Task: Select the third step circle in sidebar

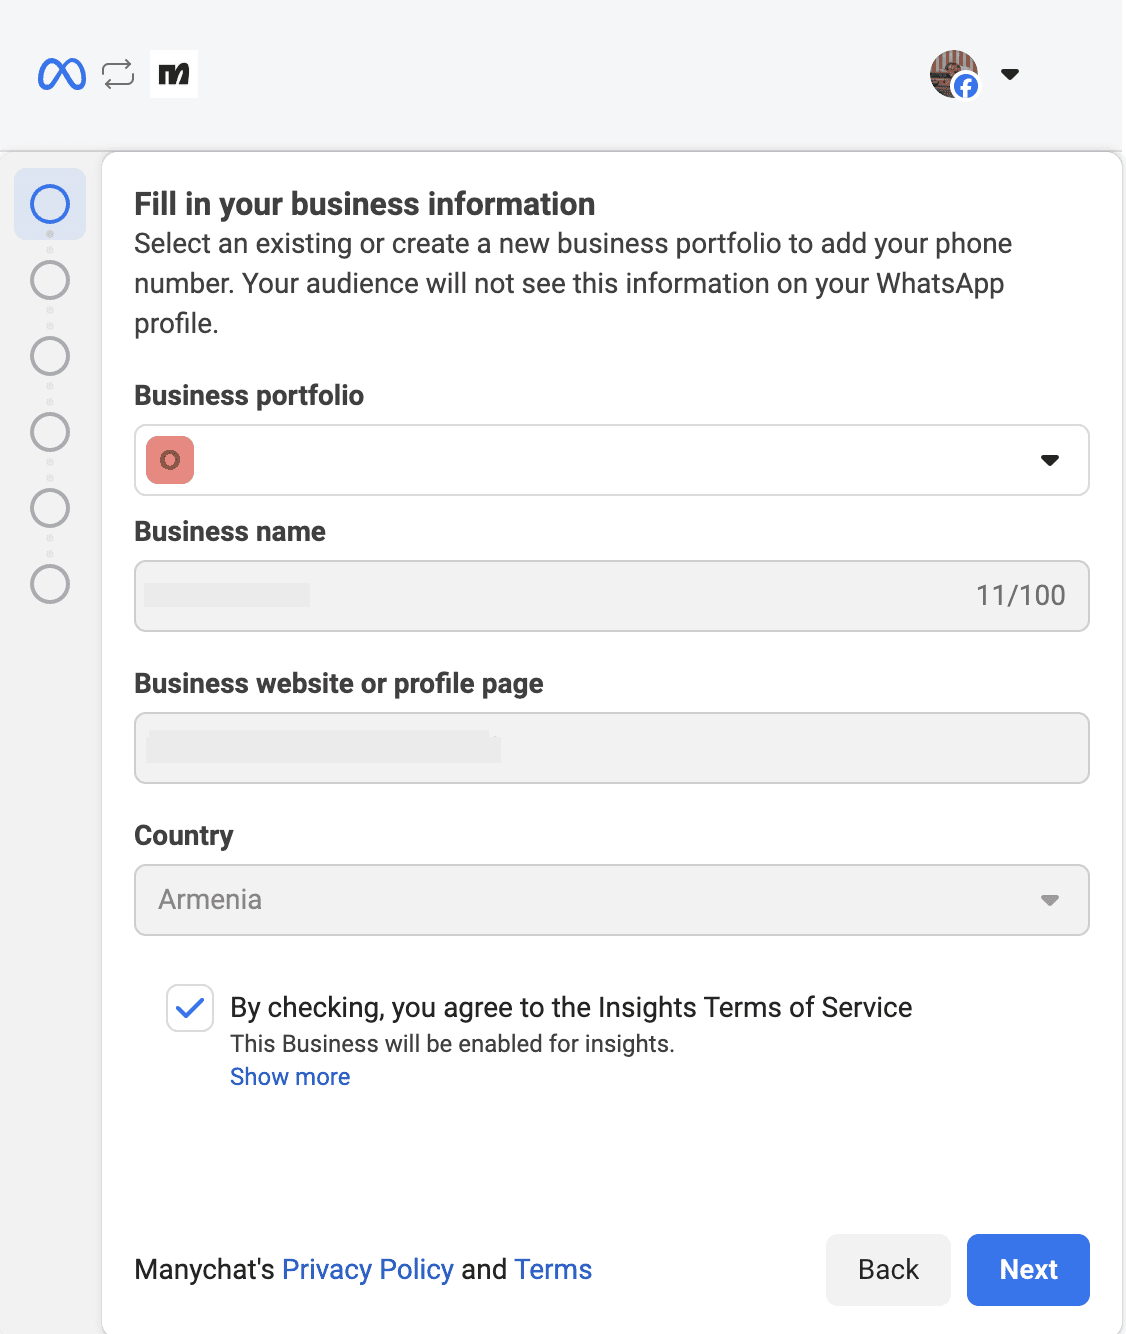Action: (50, 356)
